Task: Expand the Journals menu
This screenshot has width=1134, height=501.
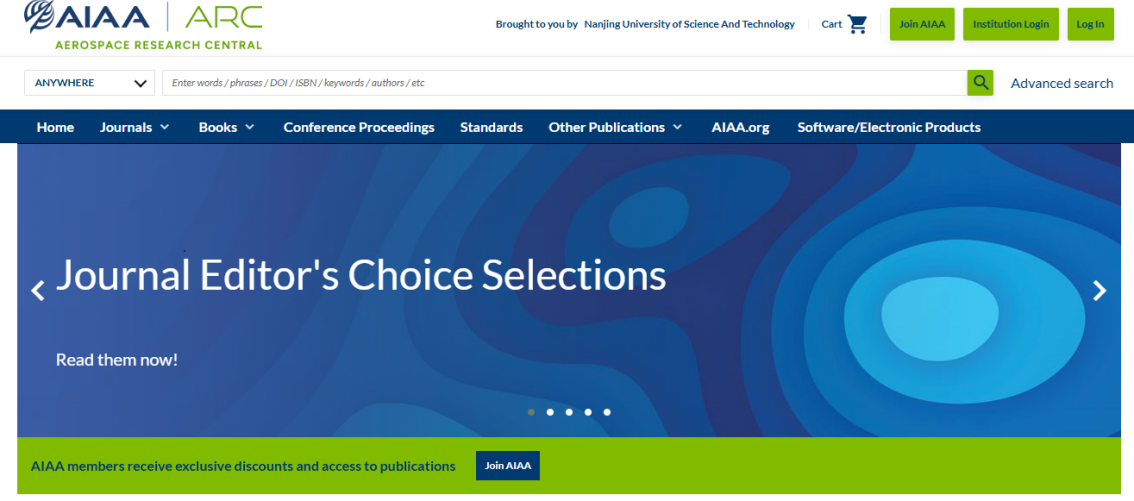Action: tap(135, 127)
